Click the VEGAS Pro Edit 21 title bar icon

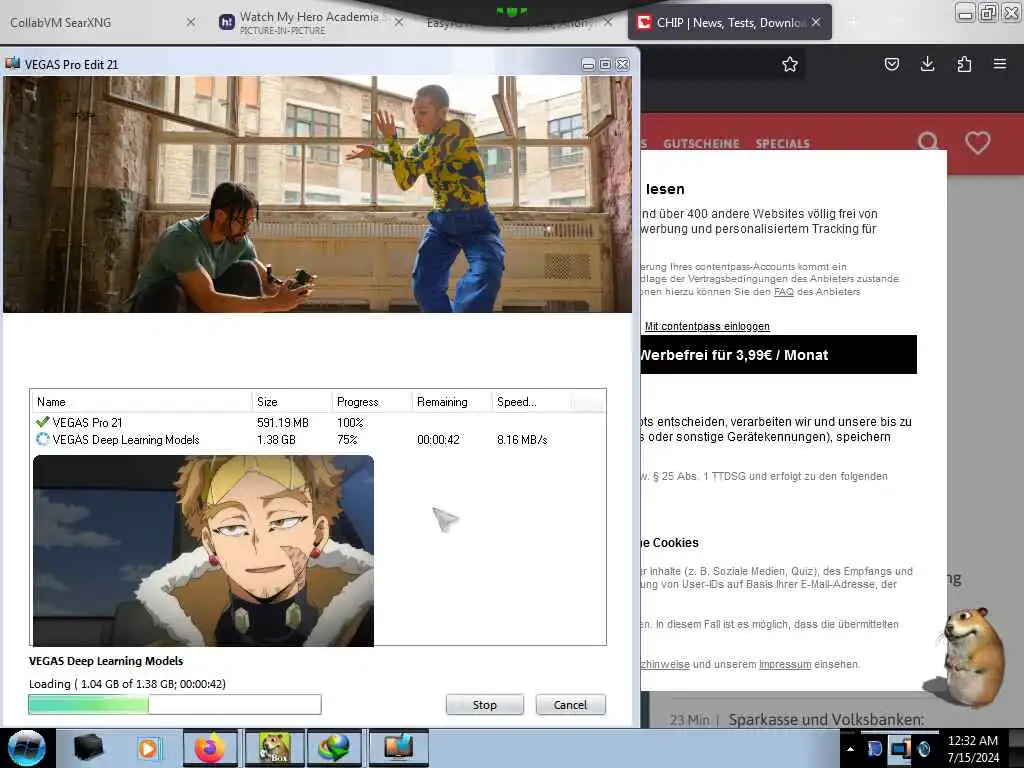coord(12,63)
